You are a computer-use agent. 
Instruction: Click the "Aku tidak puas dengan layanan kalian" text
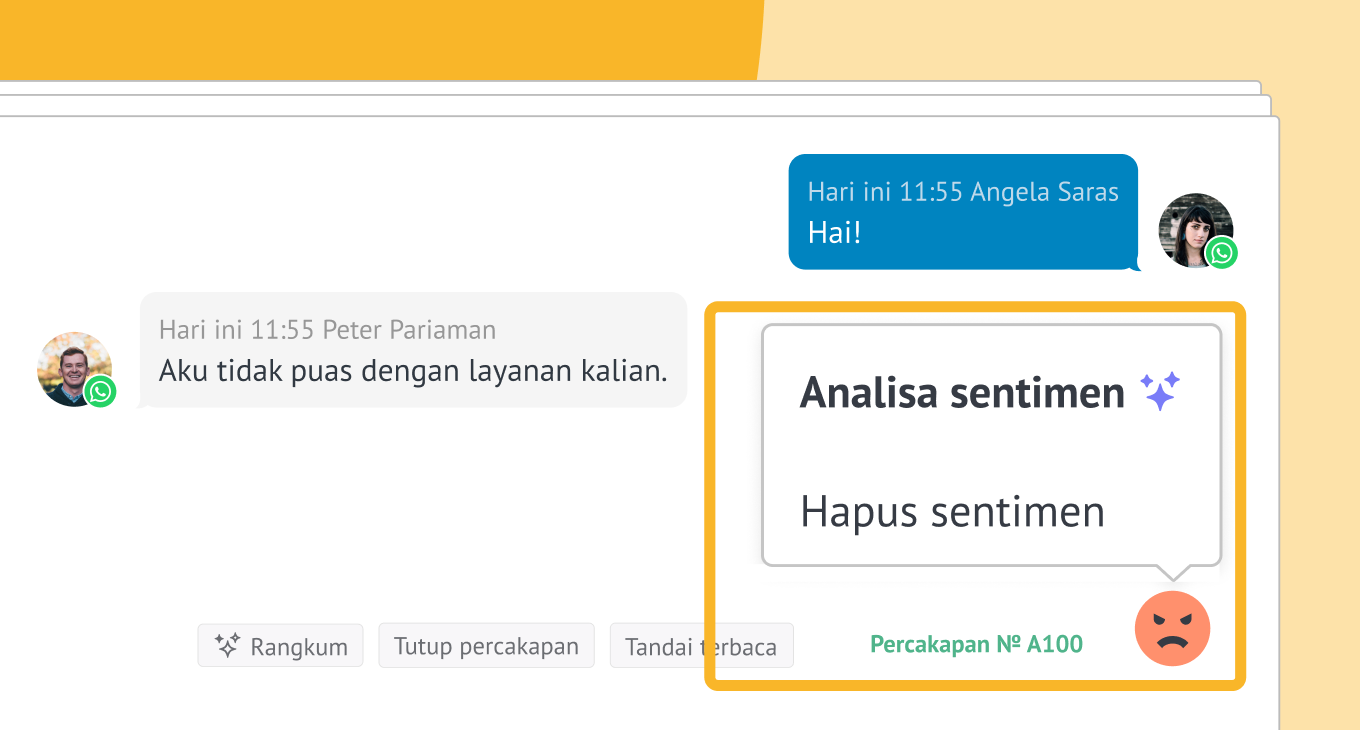(x=412, y=370)
